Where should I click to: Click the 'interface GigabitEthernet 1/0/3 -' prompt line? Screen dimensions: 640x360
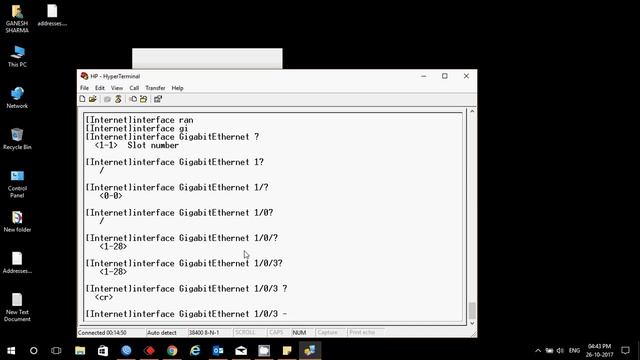[186, 314]
